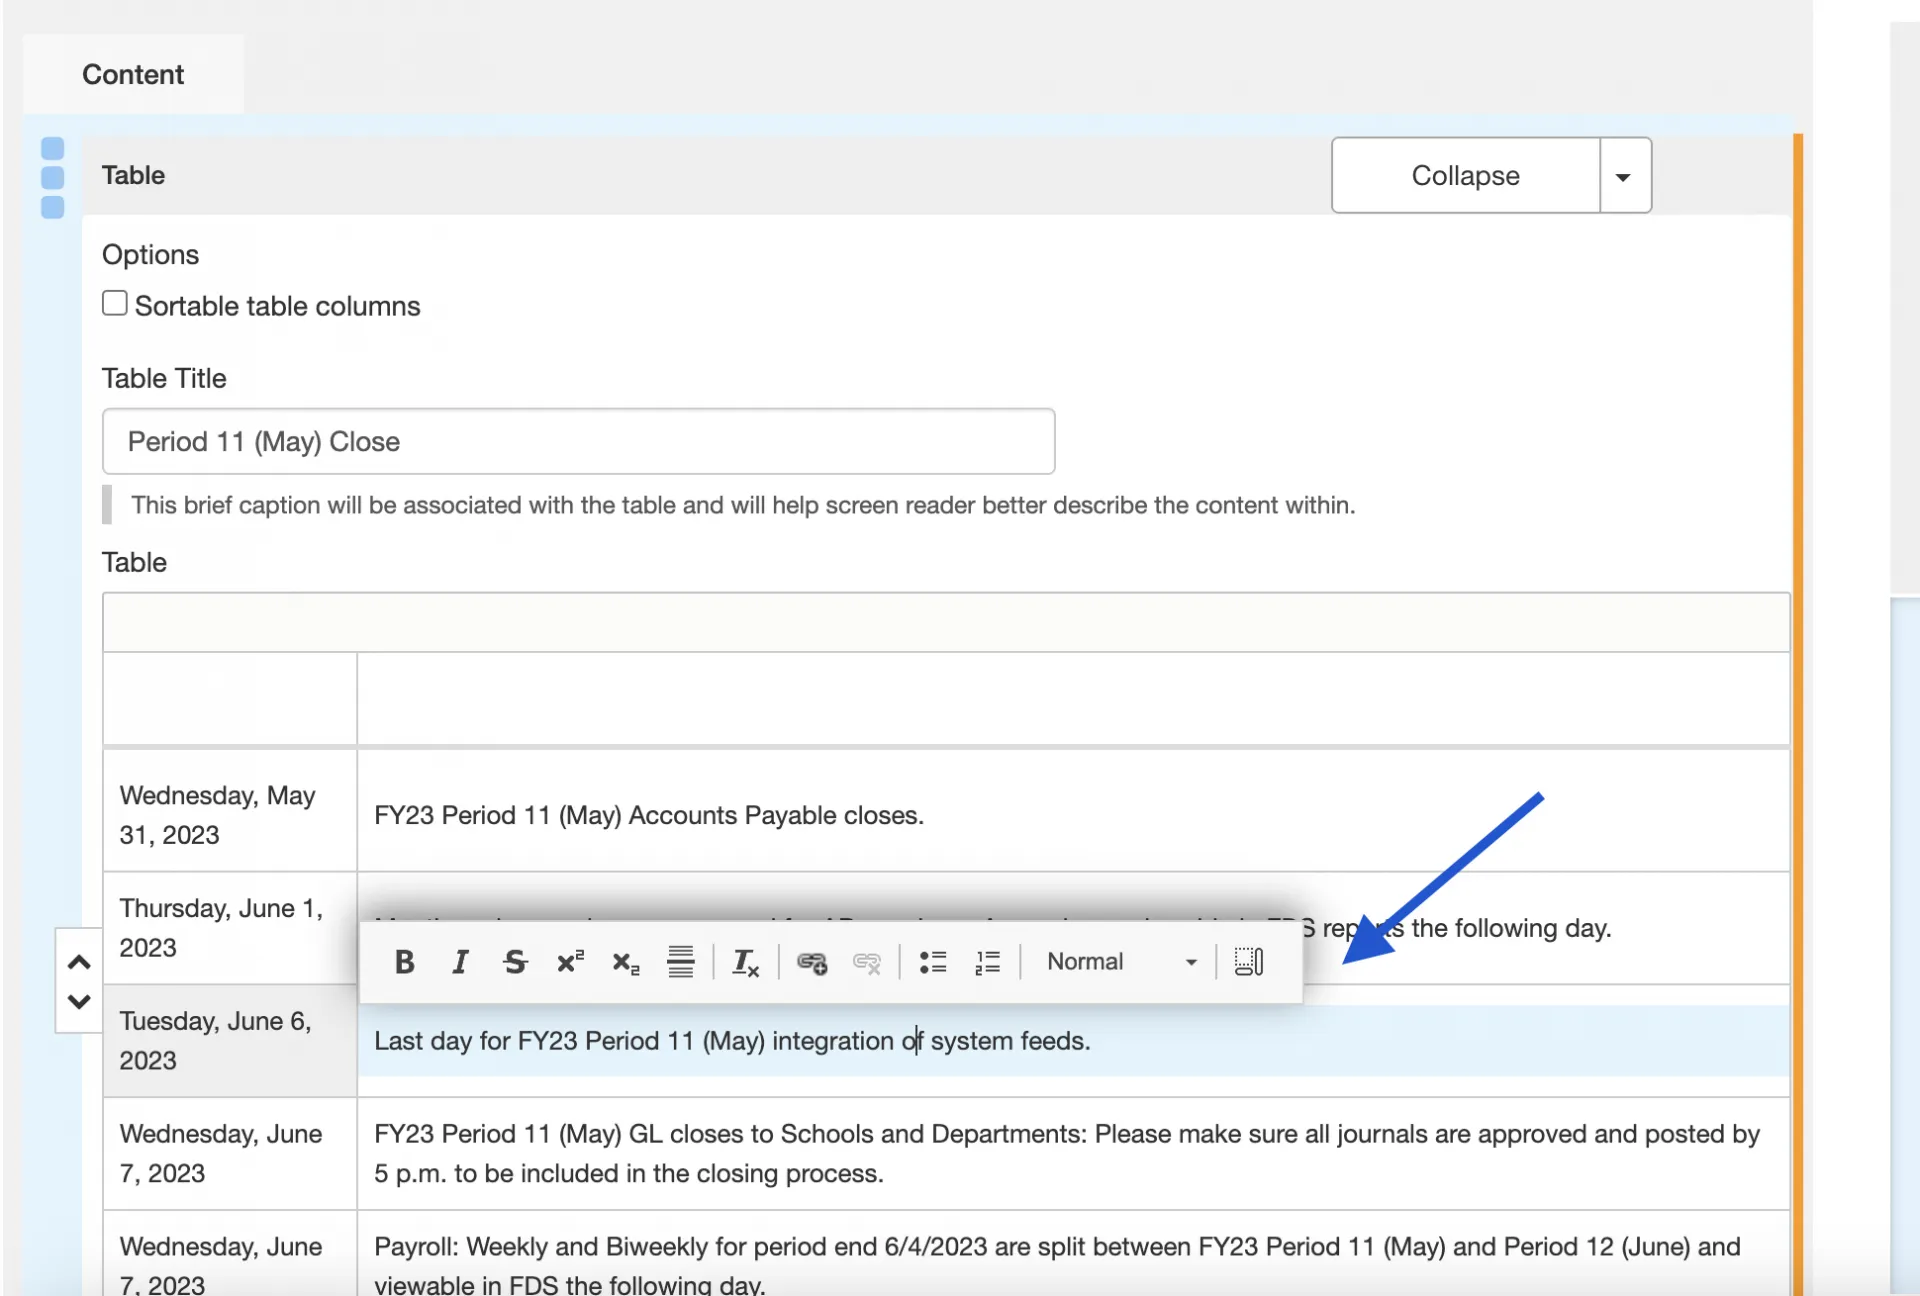The image size is (1920, 1296).
Task: Toggle Bold formatting in editor toolbar
Action: tap(404, 962)
